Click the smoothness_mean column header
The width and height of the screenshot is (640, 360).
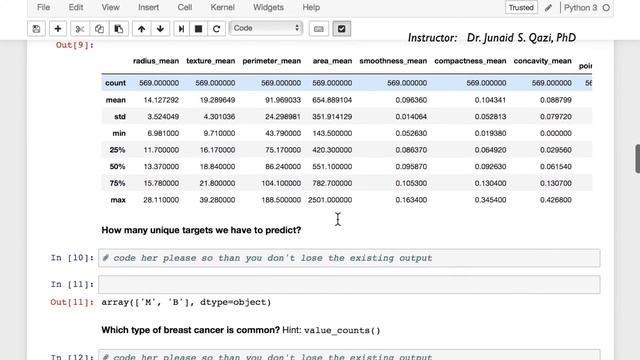[x=393, y=61]
